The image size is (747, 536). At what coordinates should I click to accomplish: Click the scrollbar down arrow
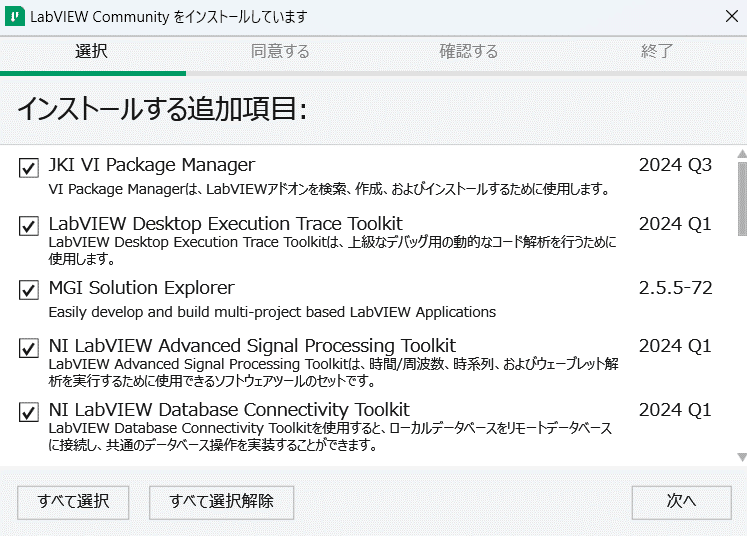(x=742, y=457)
